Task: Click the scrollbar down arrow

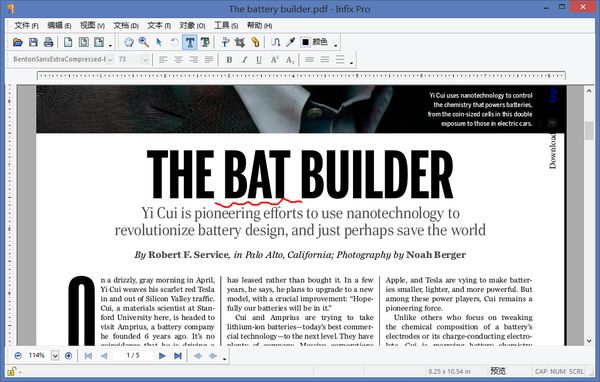Action: 589,341
